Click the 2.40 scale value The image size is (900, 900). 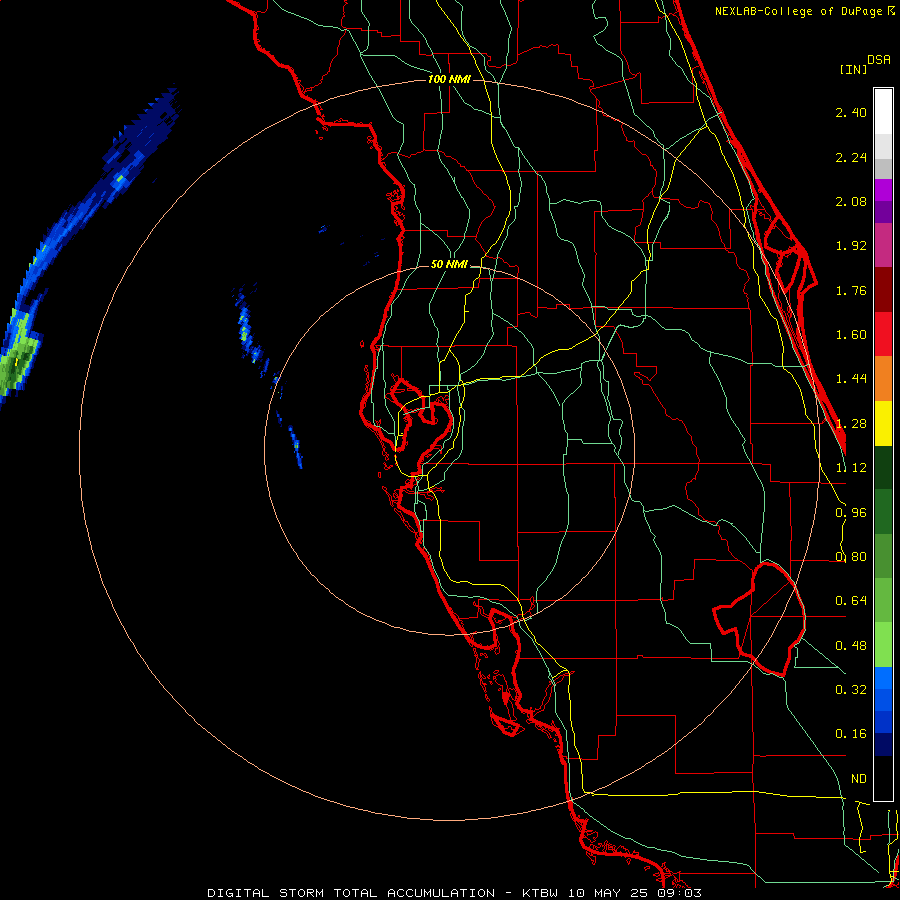tap(851, 112)
